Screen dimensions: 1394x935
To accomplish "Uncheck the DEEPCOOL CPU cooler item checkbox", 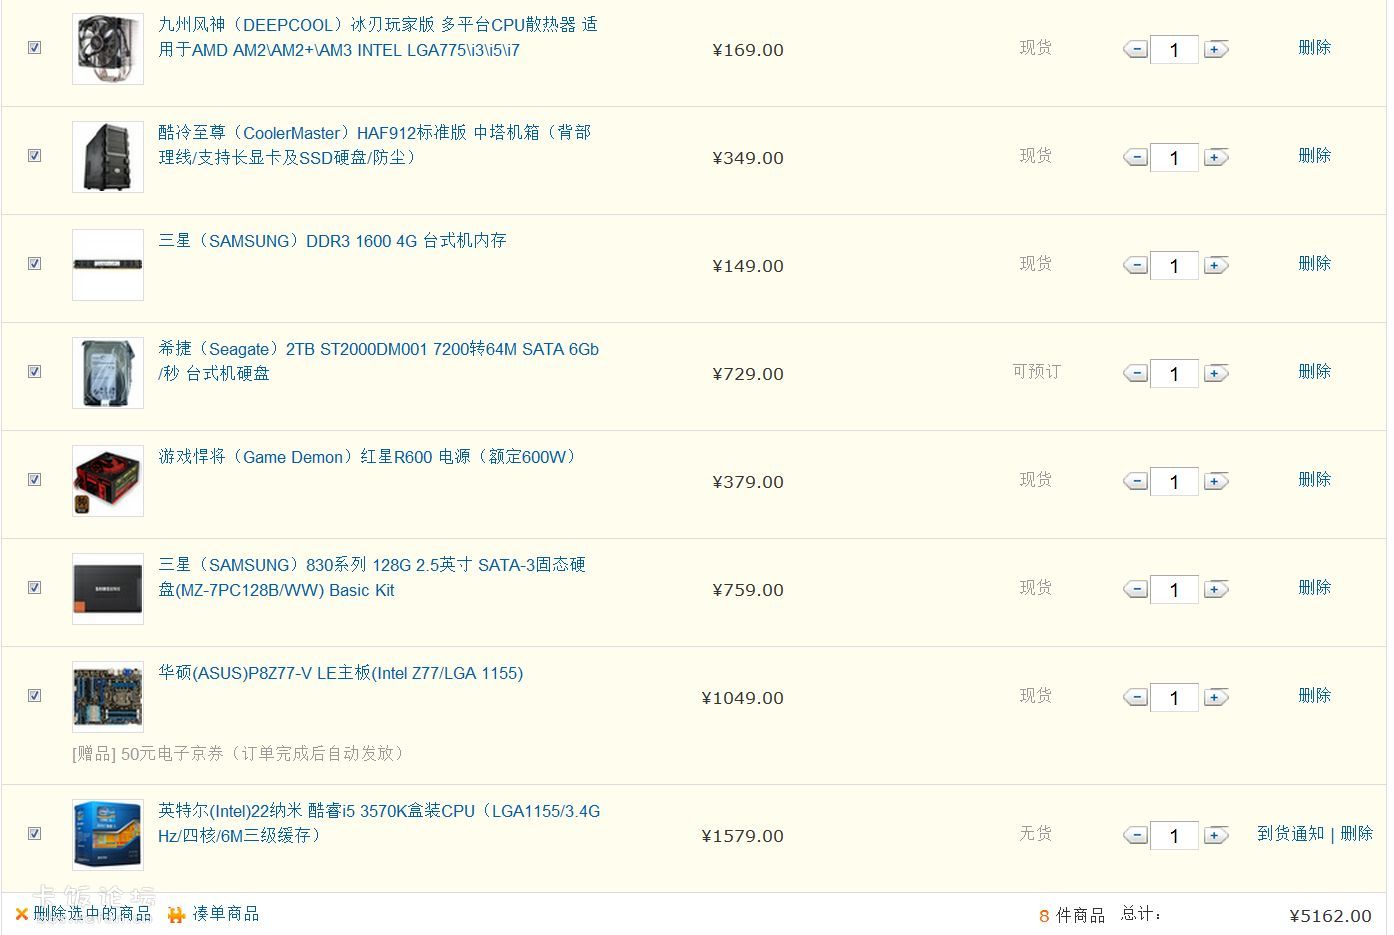I will pos(35,47).
